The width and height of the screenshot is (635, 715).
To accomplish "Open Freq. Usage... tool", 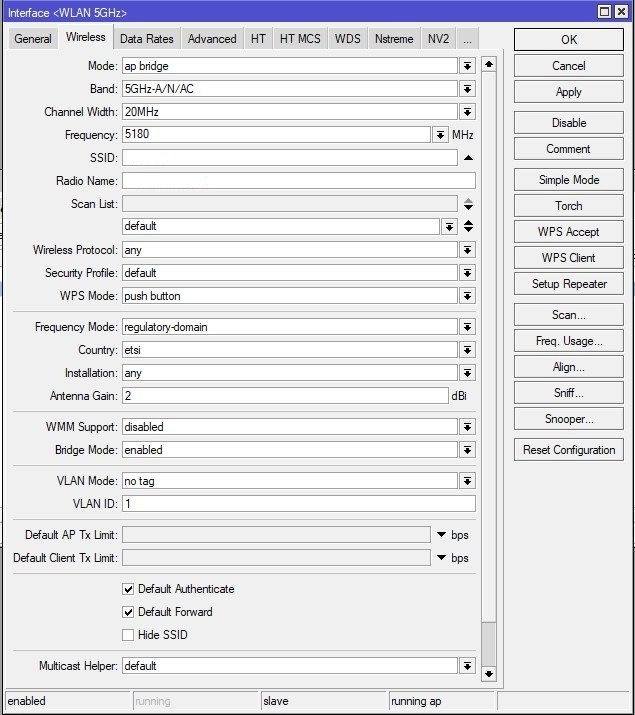I will 569,341.
